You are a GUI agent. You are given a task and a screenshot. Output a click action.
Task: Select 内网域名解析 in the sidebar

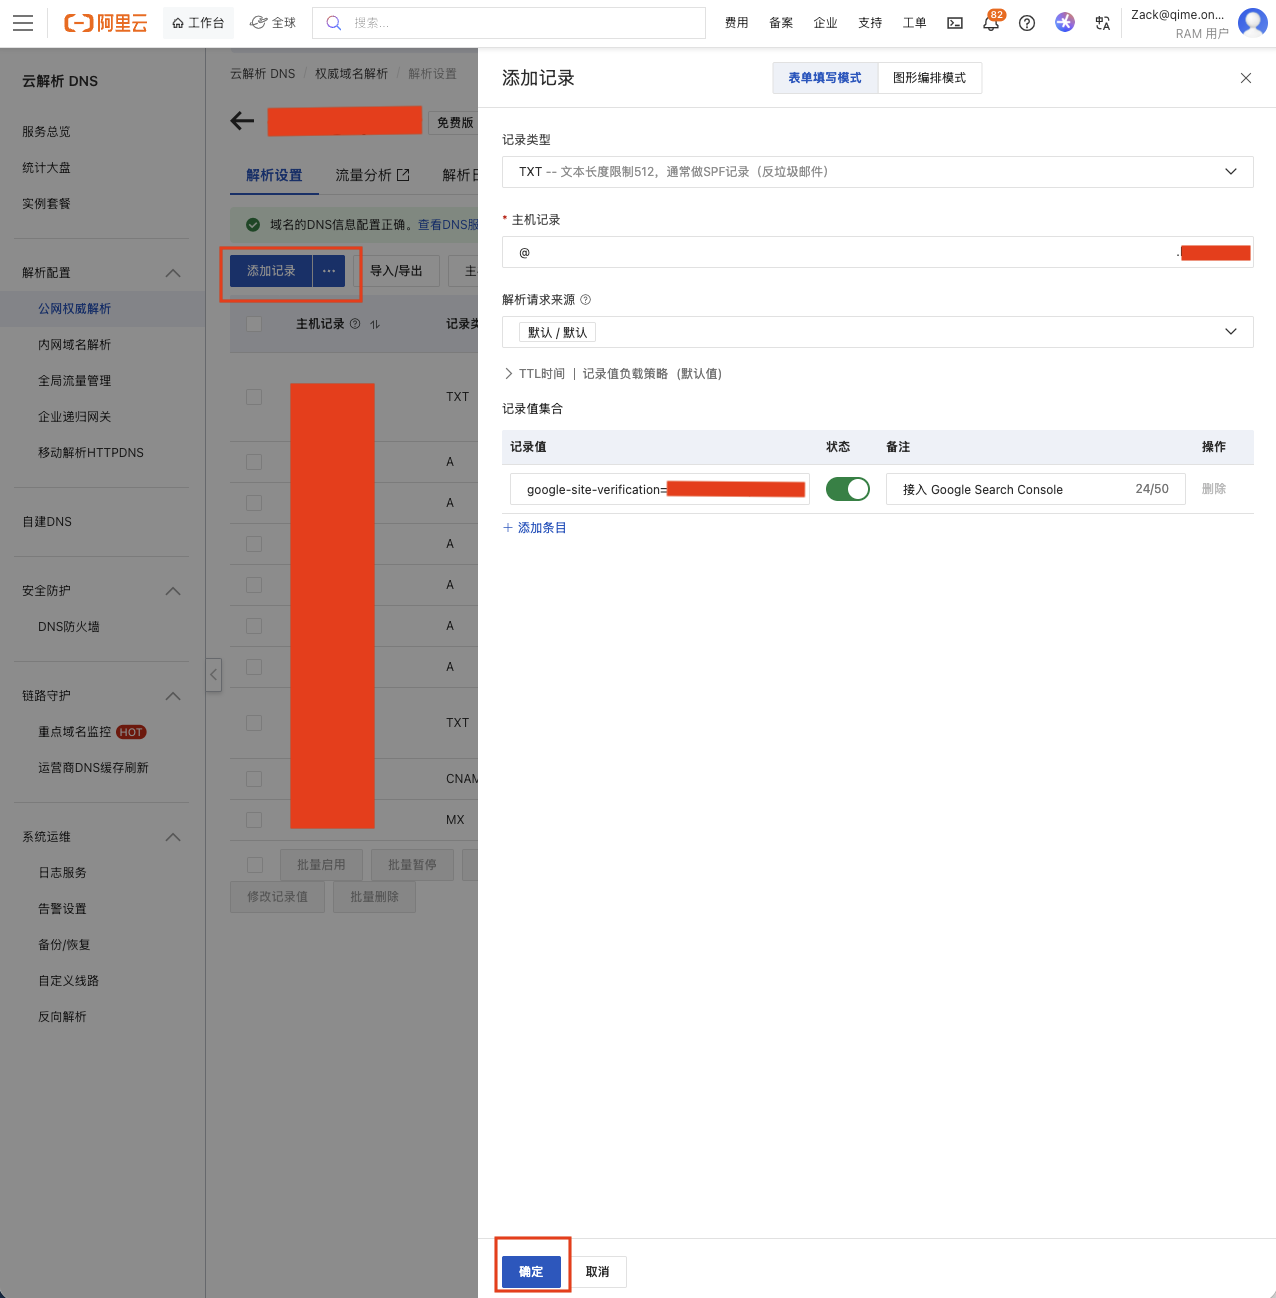click(75, 345)
